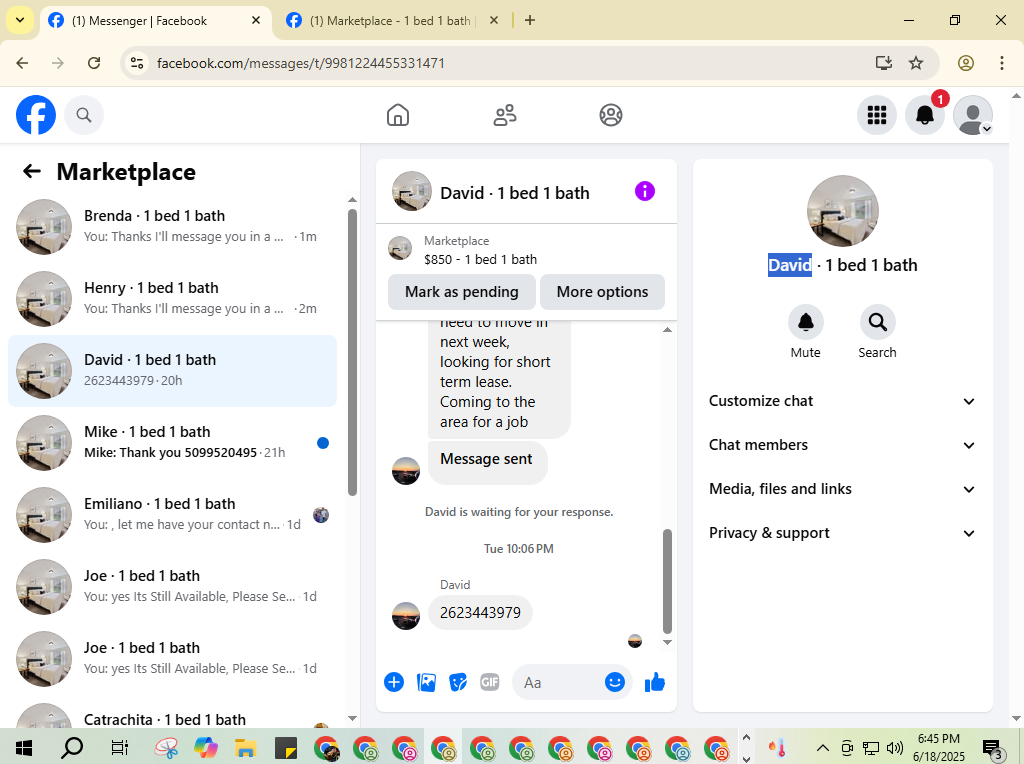Click the address bar URL
Screen dimensions: 1024x764
300,63
